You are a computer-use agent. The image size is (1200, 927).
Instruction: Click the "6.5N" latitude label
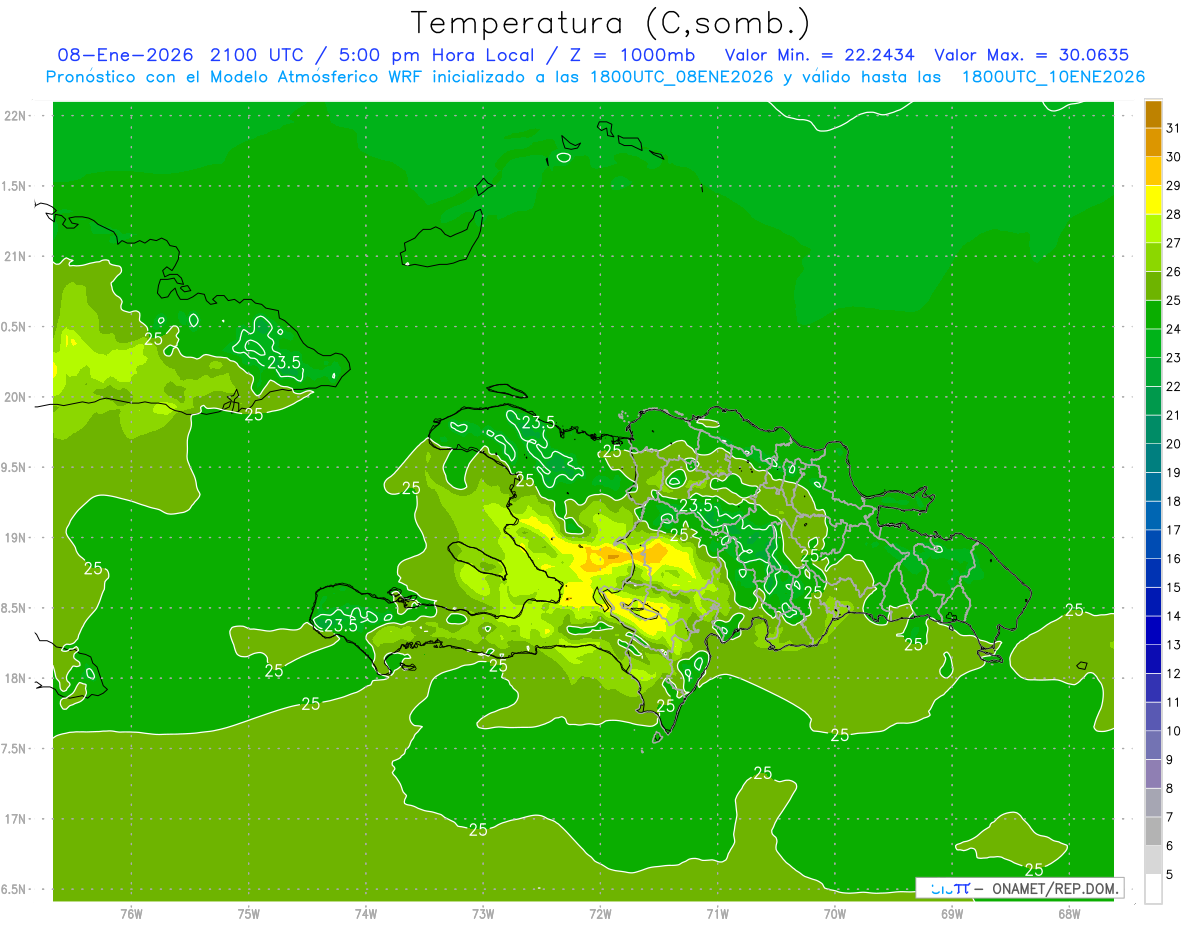point(14,889)
